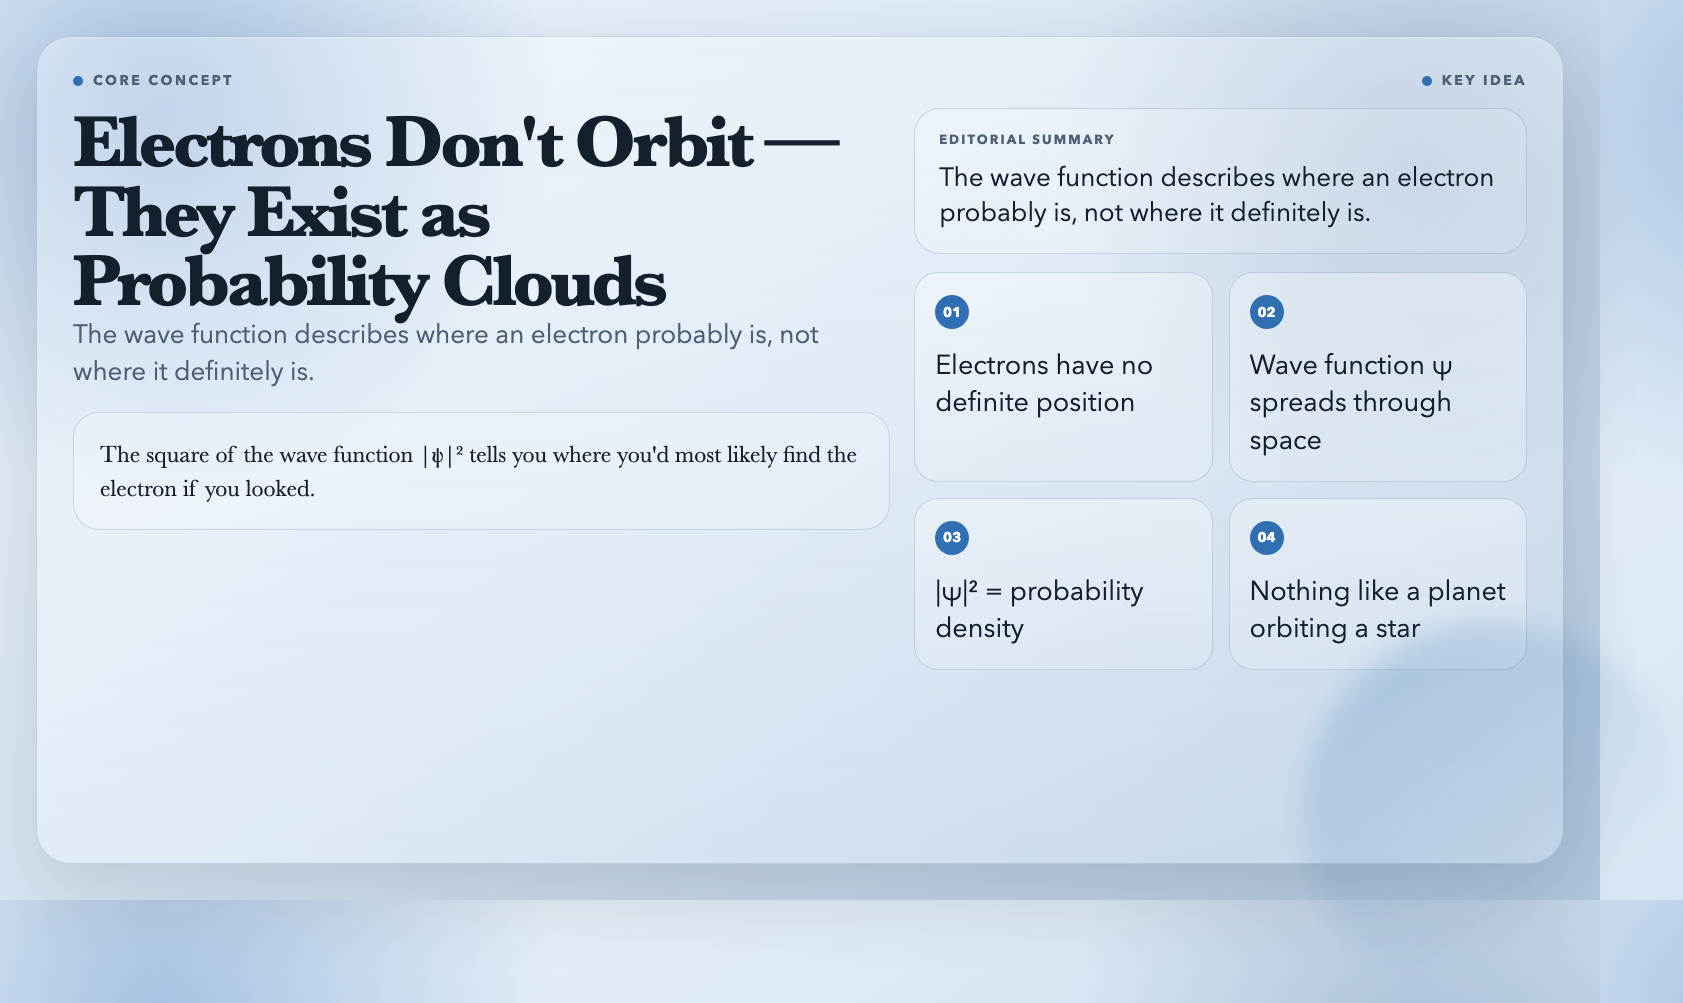Click the editorial summary sentence in the right card
Image resolution: width=1683 pixels, height=1003 pixels.
tap(1216, 195)
